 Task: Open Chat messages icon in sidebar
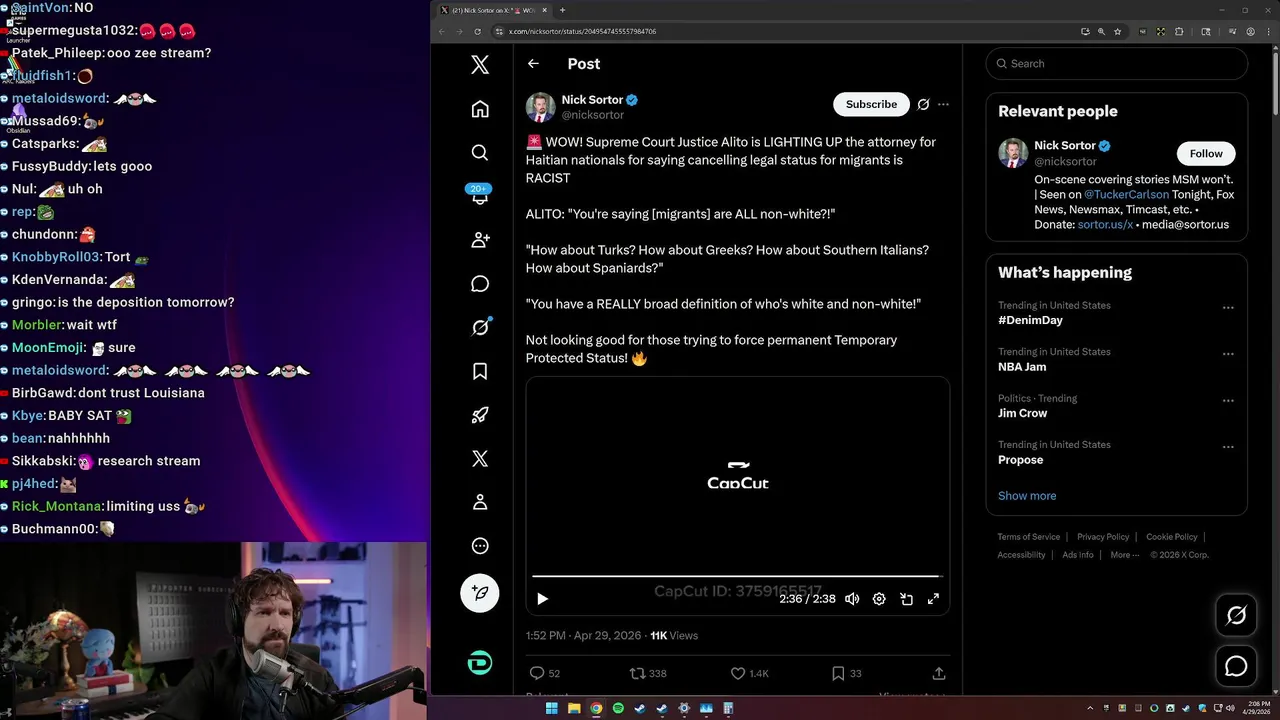pos(480,284)
